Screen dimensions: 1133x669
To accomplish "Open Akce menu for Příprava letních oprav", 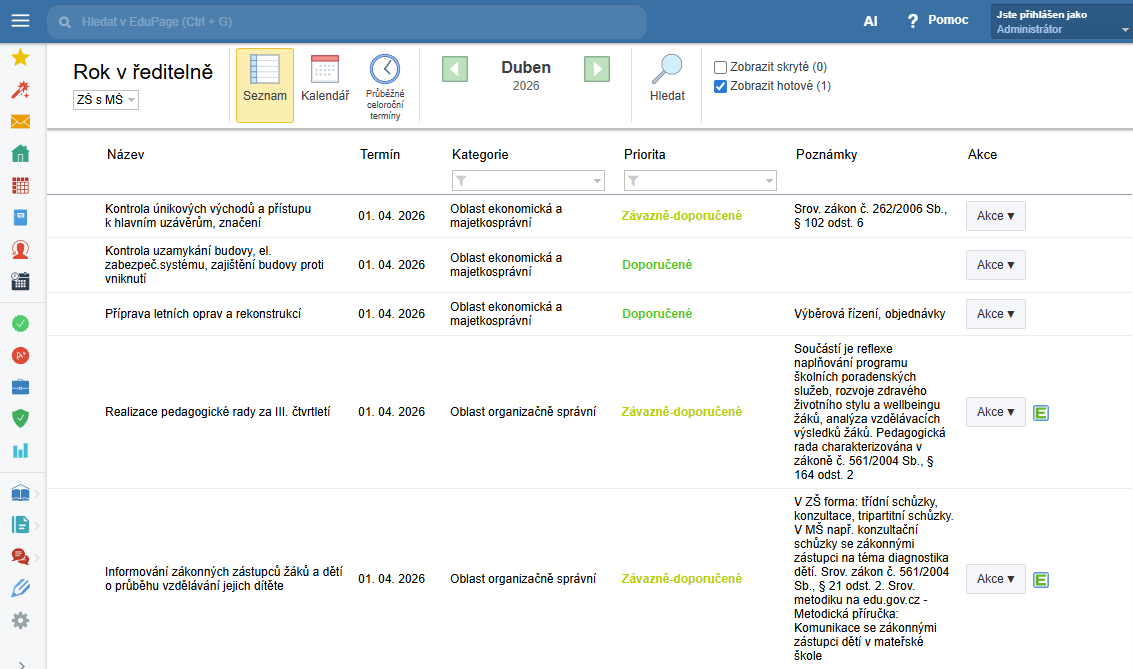I will [x=995, y=314].
